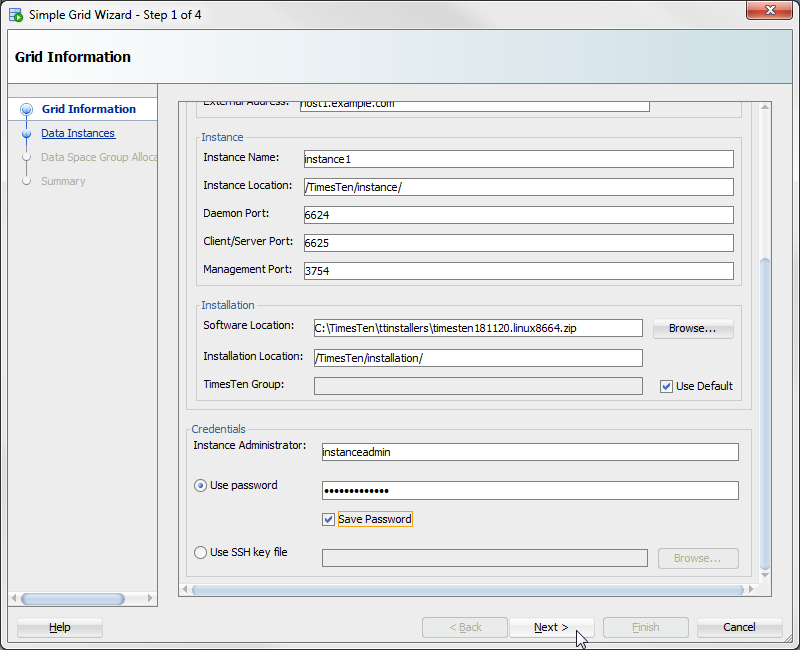Click the step list's scroll left arrow
This screenshot has width=800, height=650.
(x=14, y=598)
